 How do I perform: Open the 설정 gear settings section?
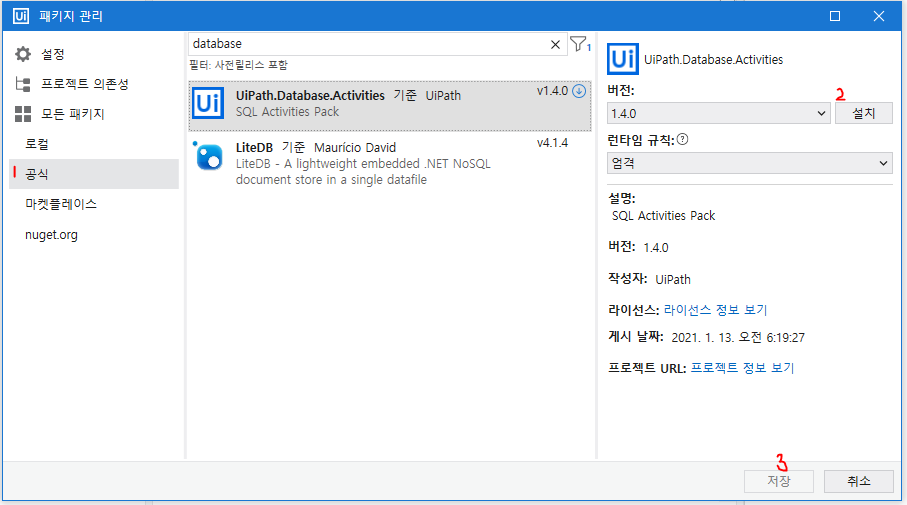pyautogui.click(x=23, y=54)
